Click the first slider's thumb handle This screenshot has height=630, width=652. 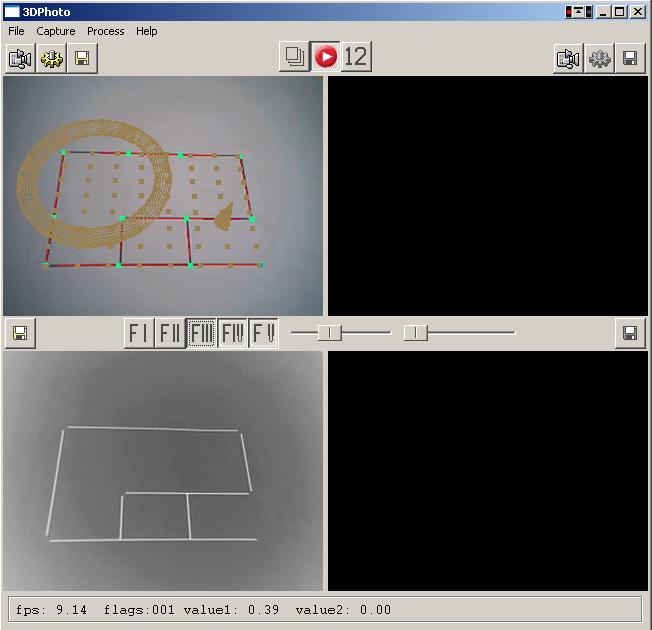pyautogui.click(x=329, y=333)
